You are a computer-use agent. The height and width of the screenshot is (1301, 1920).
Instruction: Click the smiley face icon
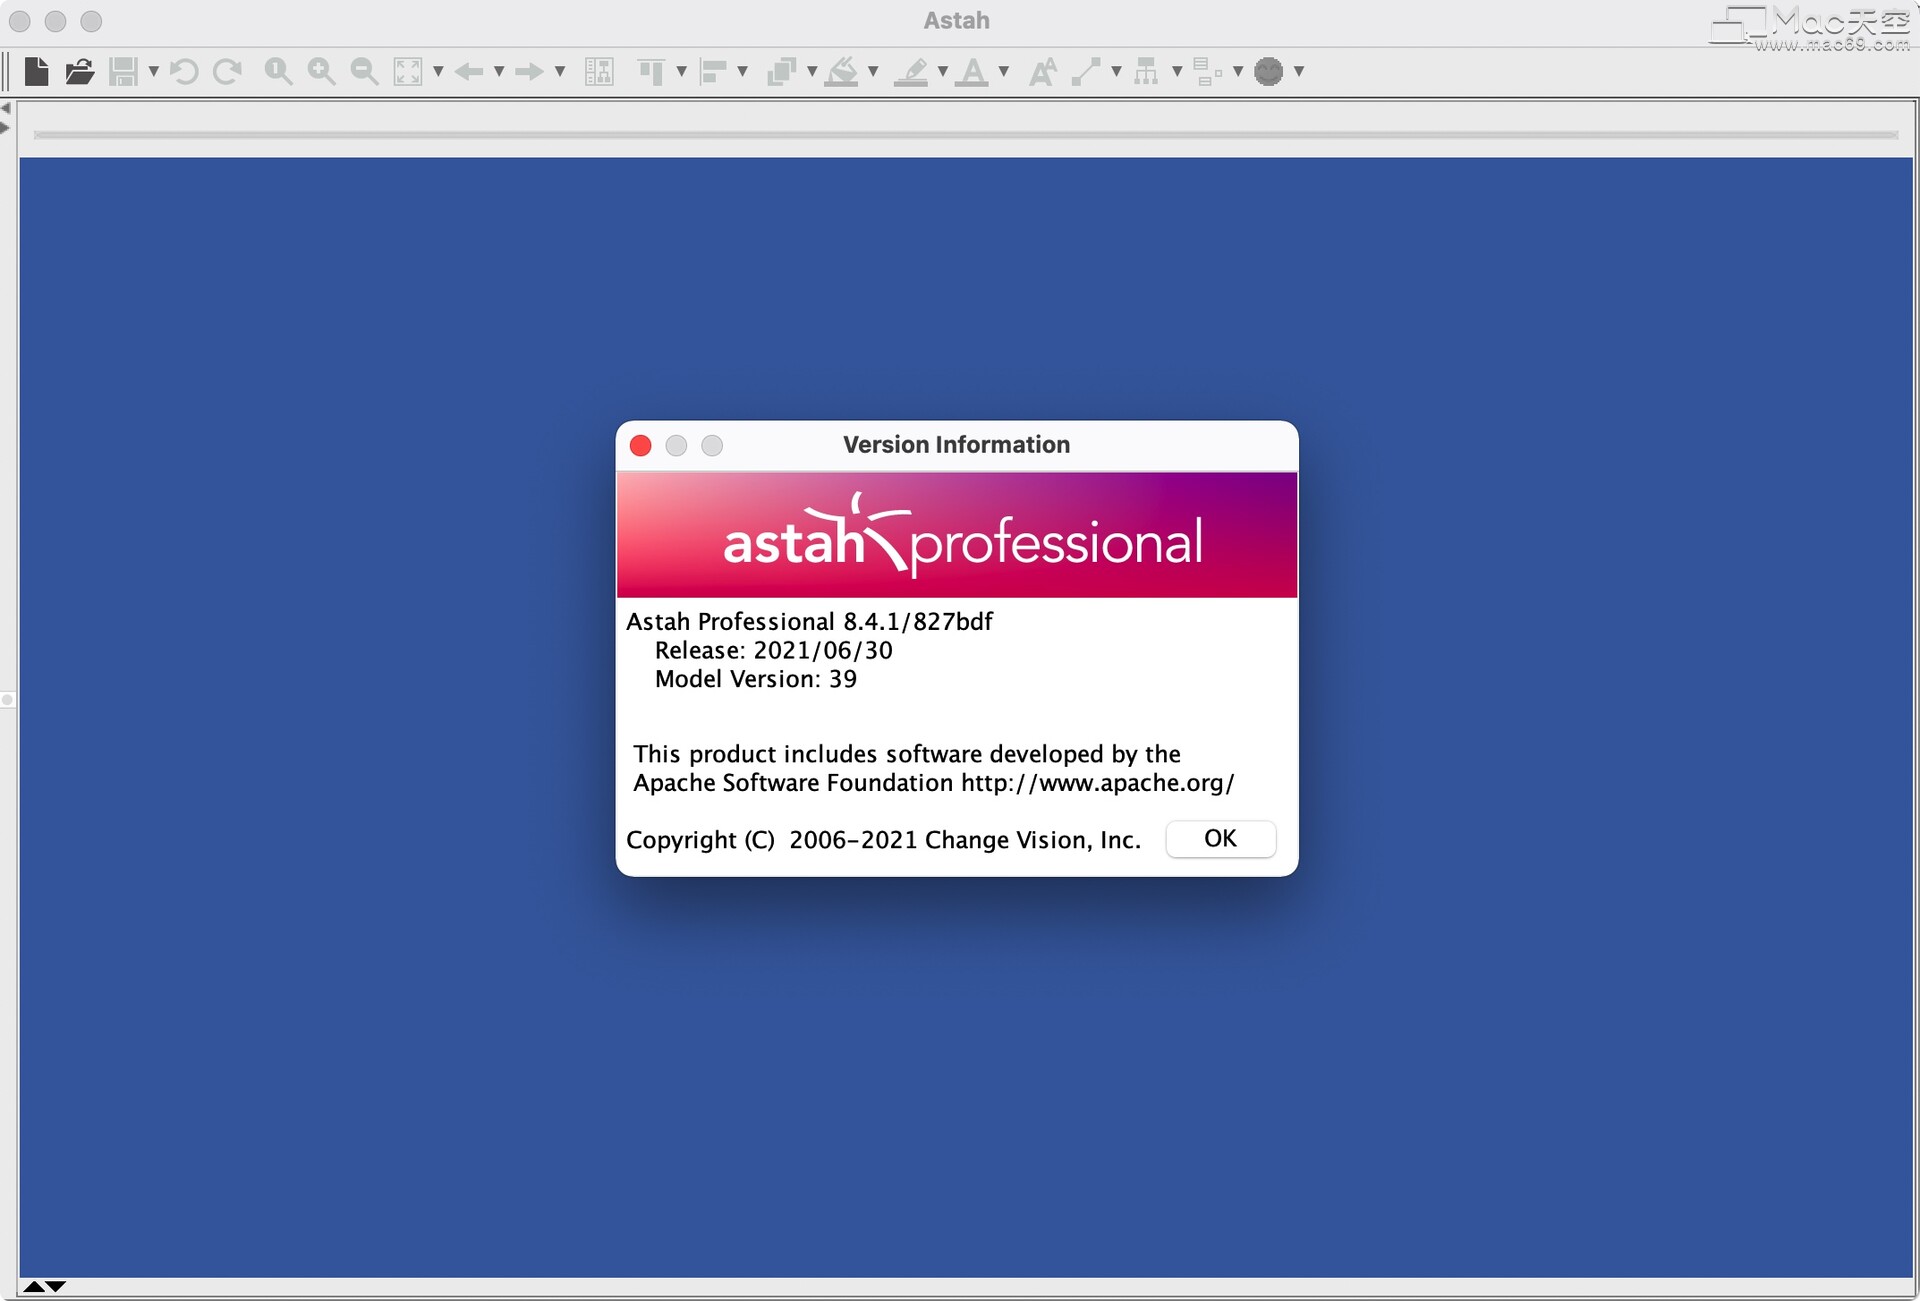(1269, 71)
